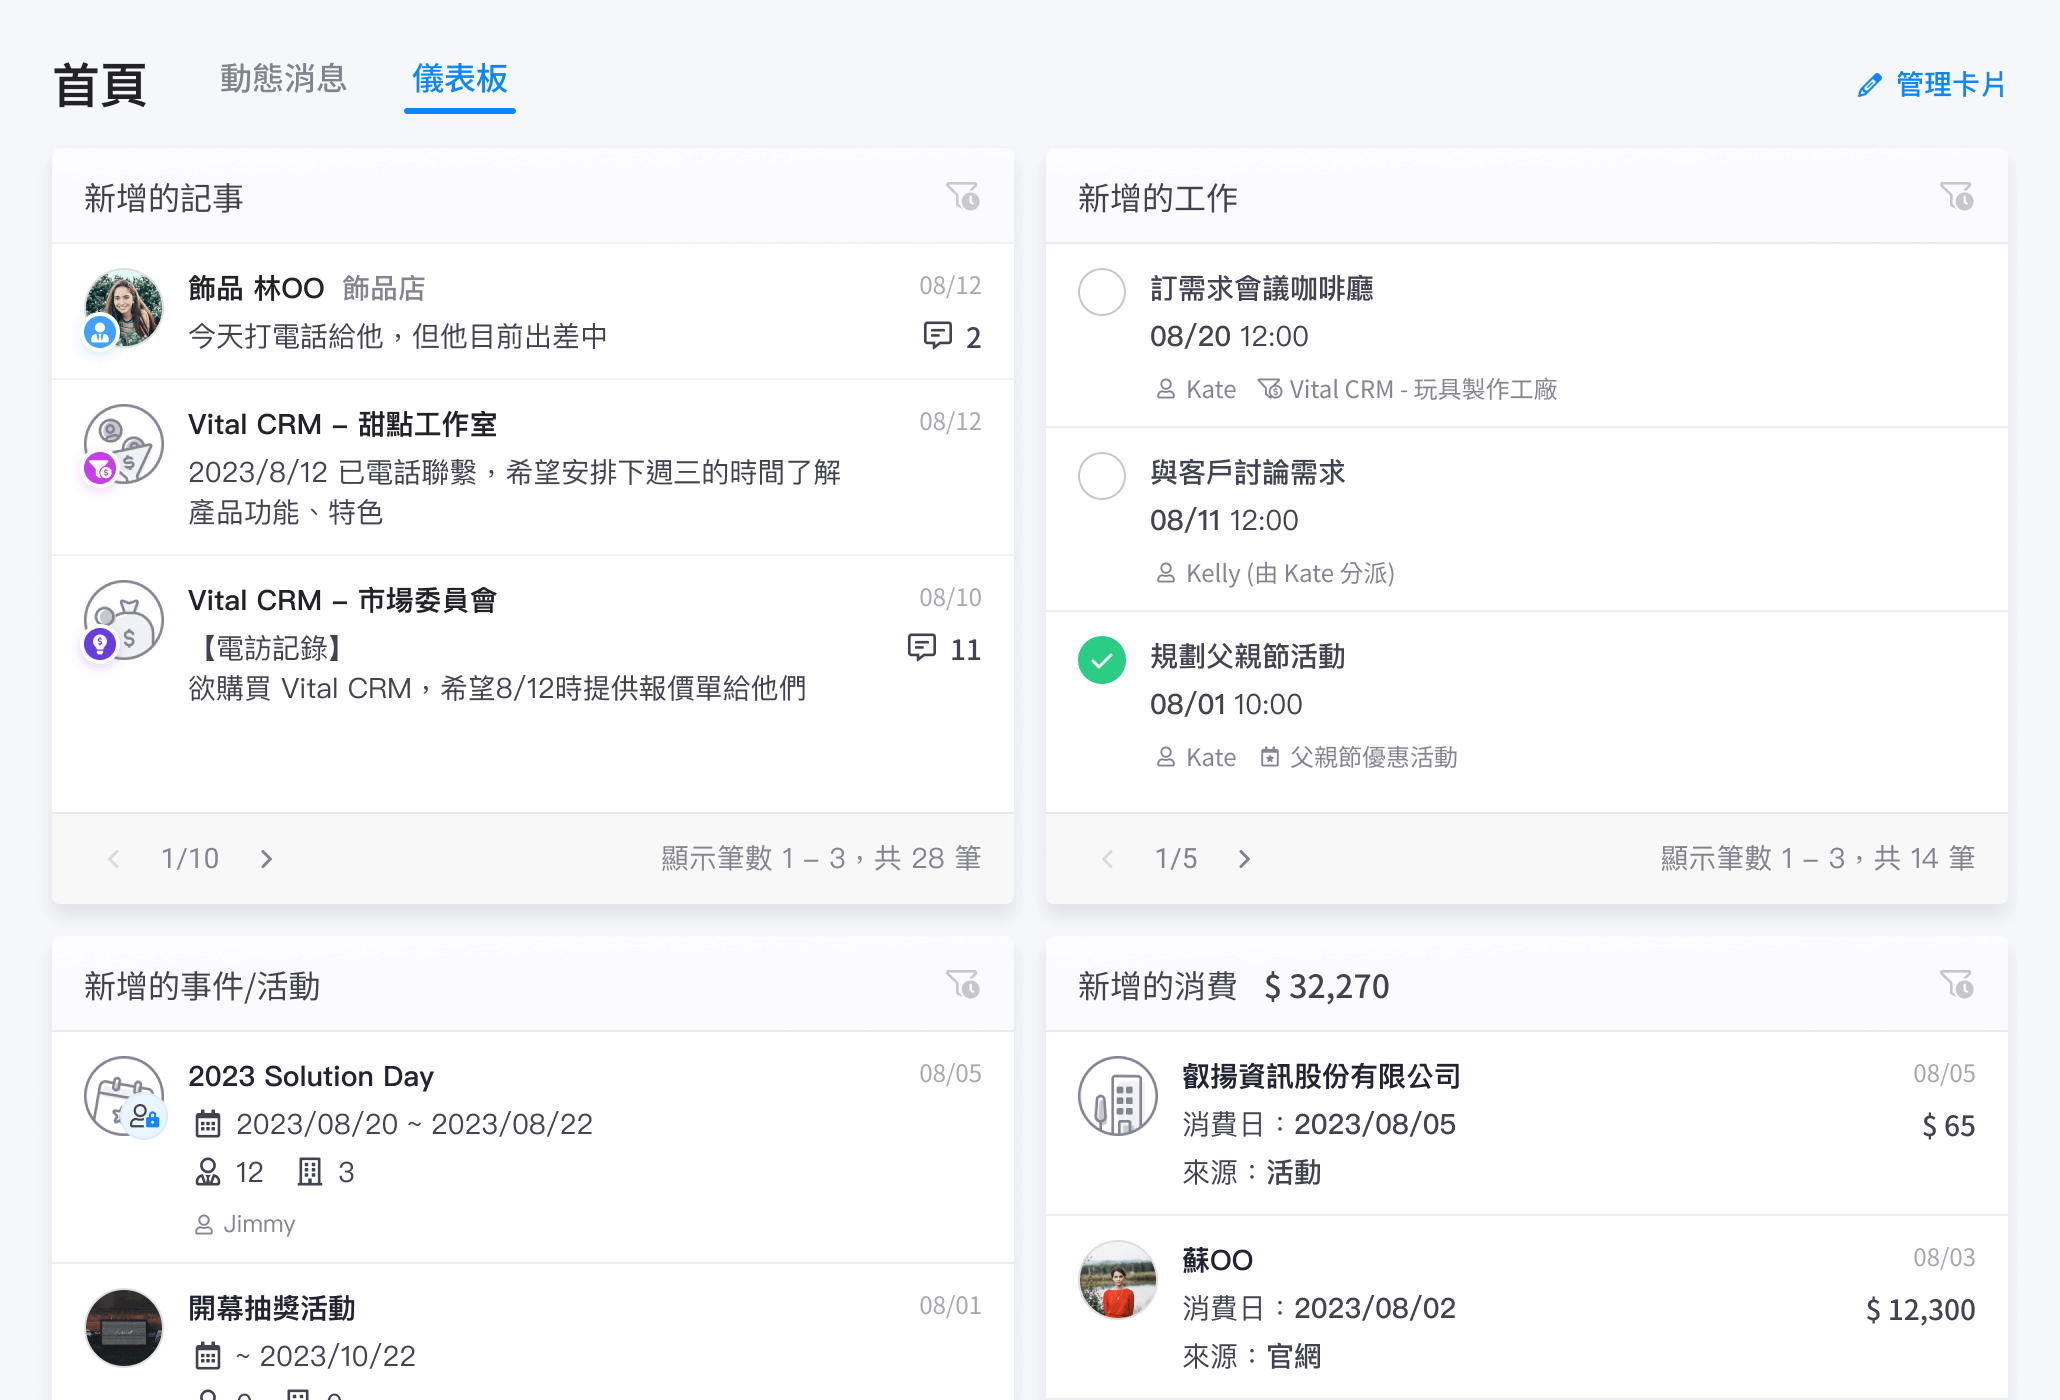The image size is (2060, 1400).
Task: Click the 開幕抽獎活動 event thumbnail
Action: coord(123,1328)
